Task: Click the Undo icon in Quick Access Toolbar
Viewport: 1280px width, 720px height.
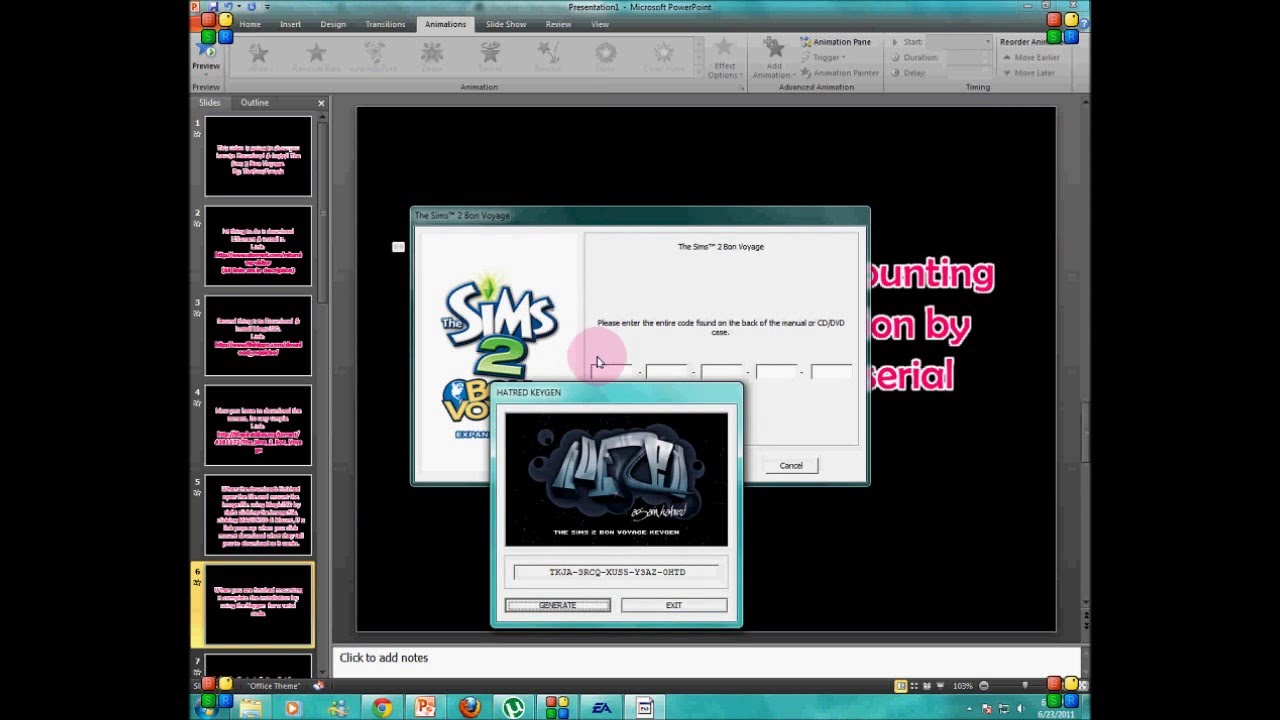Action: [x=229, y=7]
